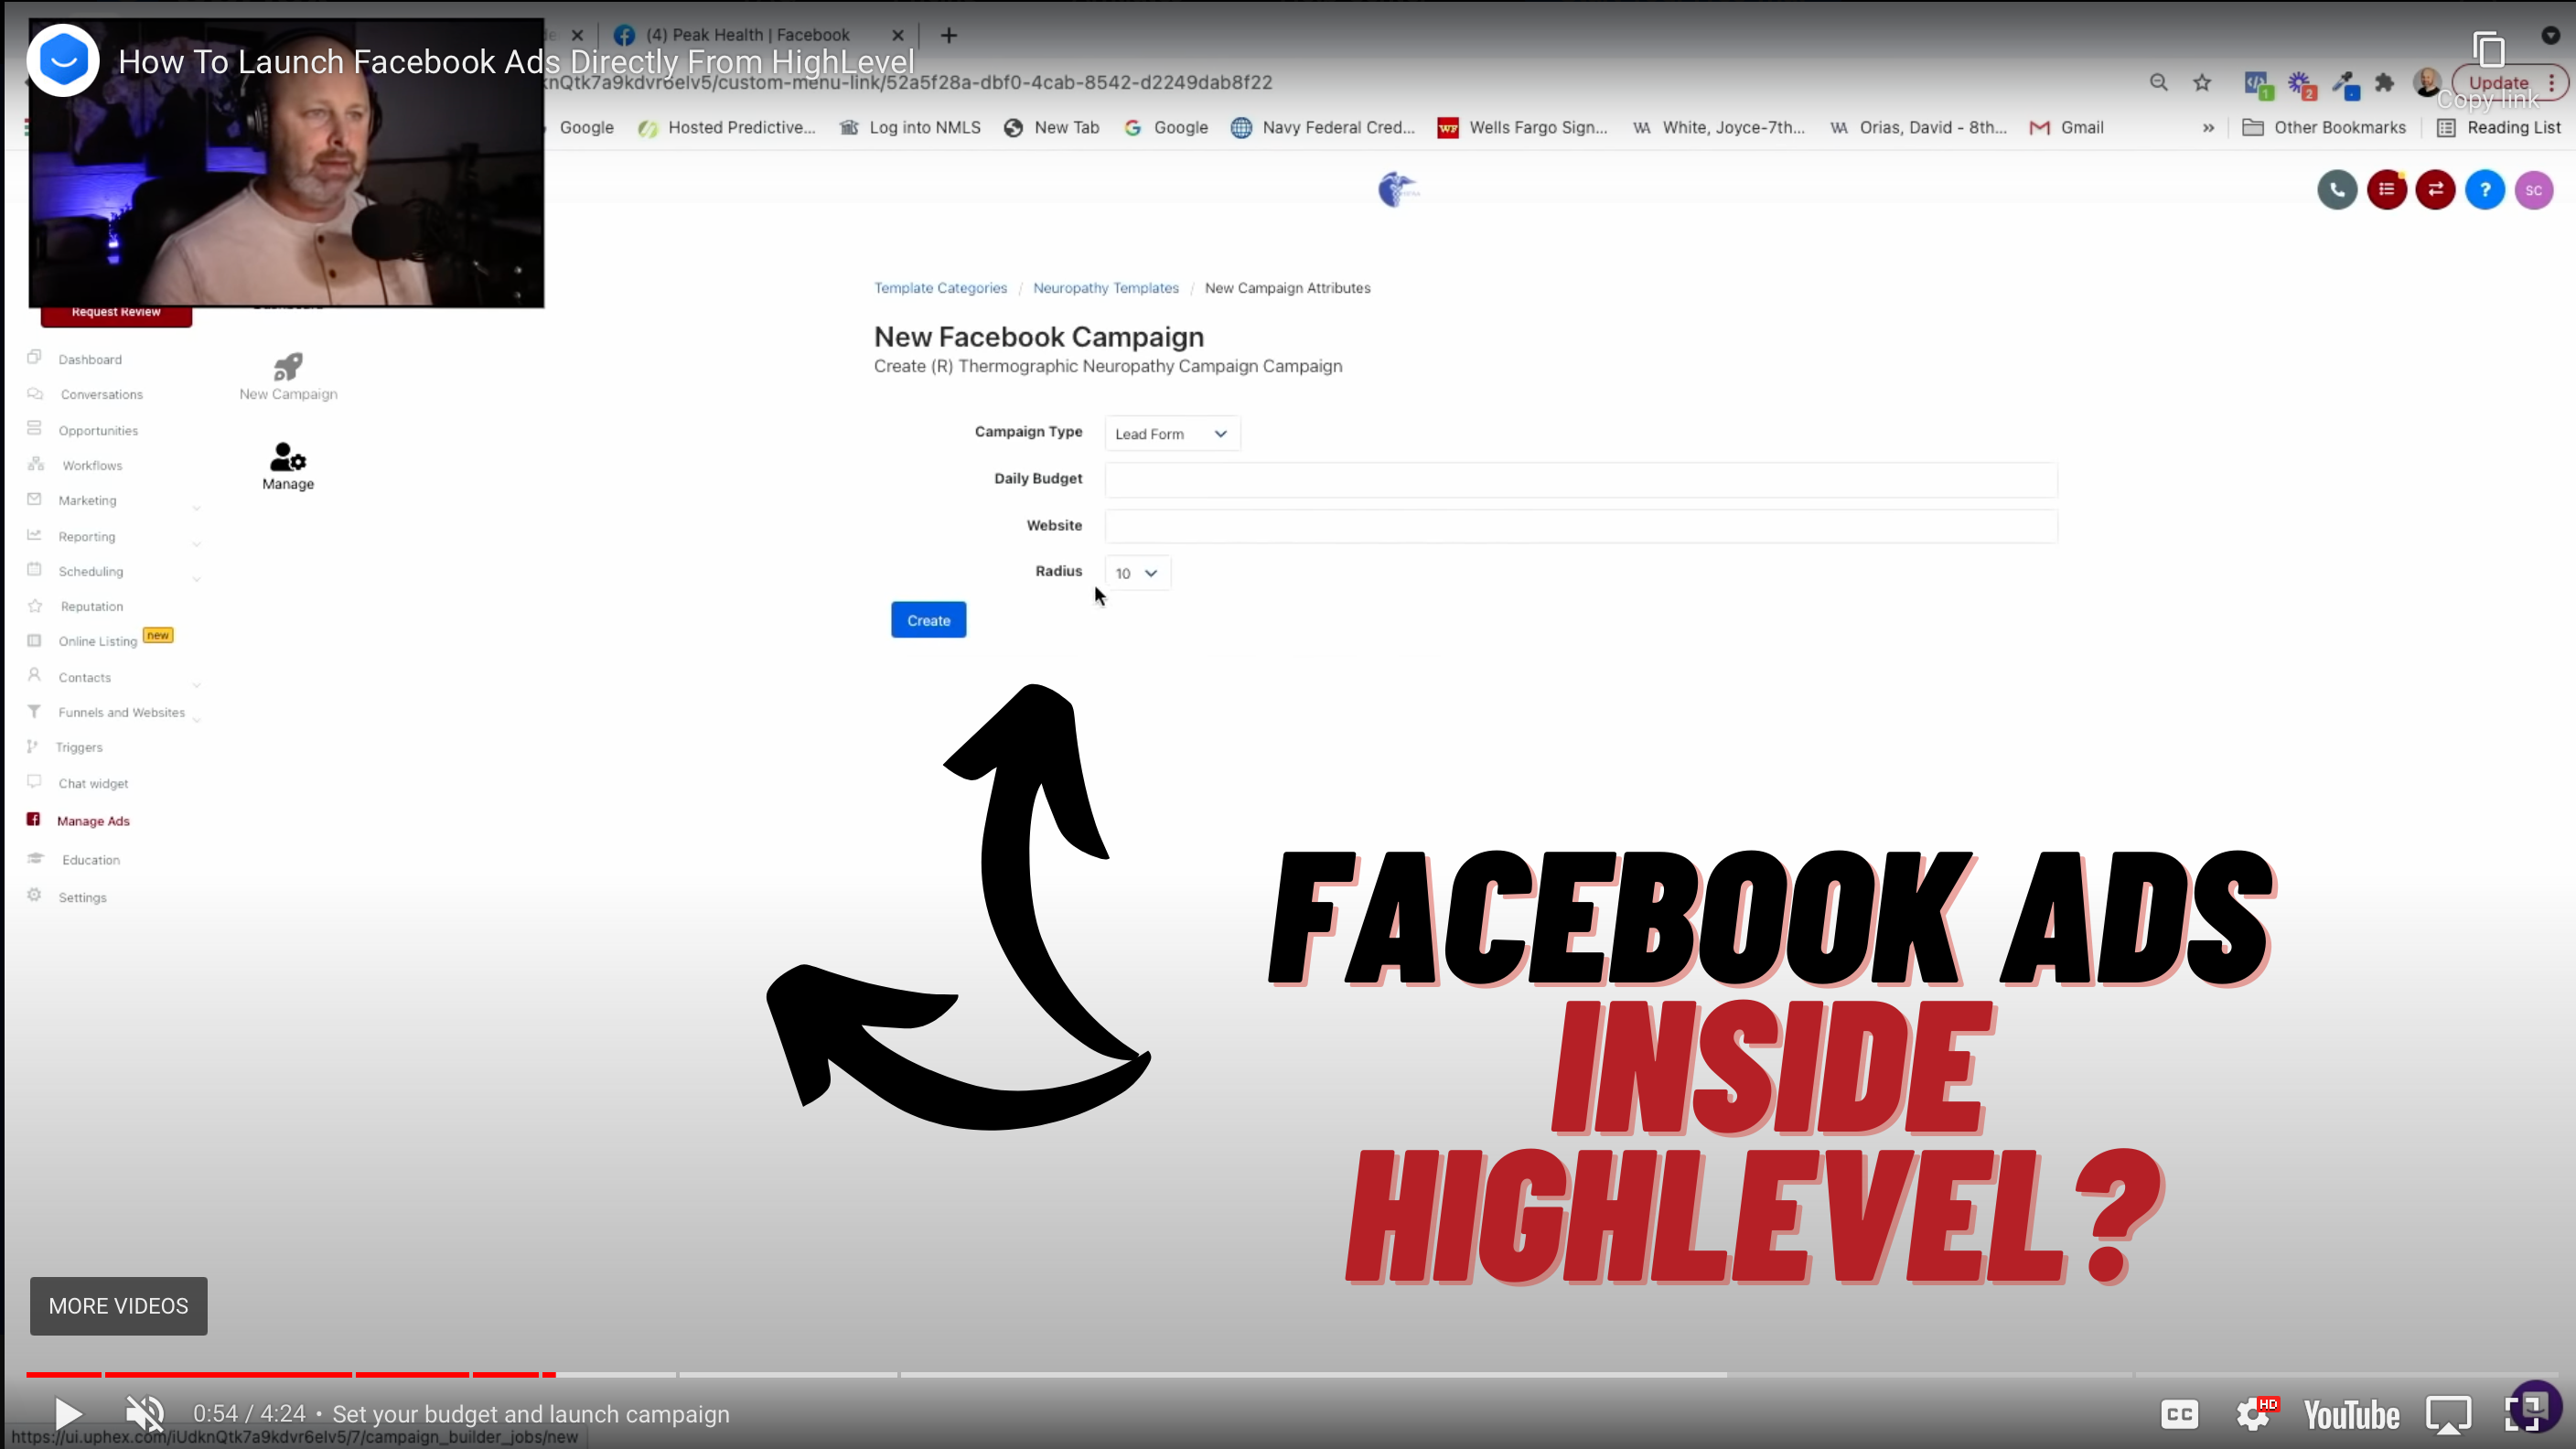The image size is (2576, 1449).
Task: Click the Create button
Action: tap(928, 619)
